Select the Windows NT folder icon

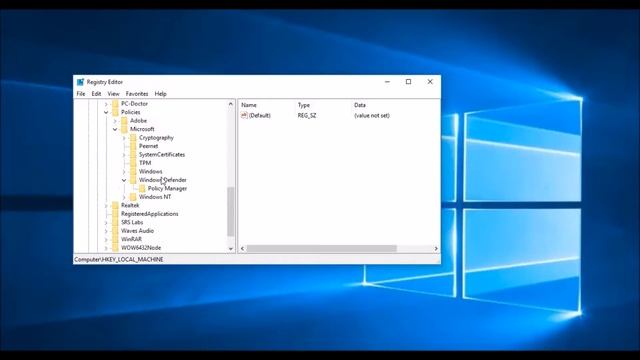(x=133, y=197)
